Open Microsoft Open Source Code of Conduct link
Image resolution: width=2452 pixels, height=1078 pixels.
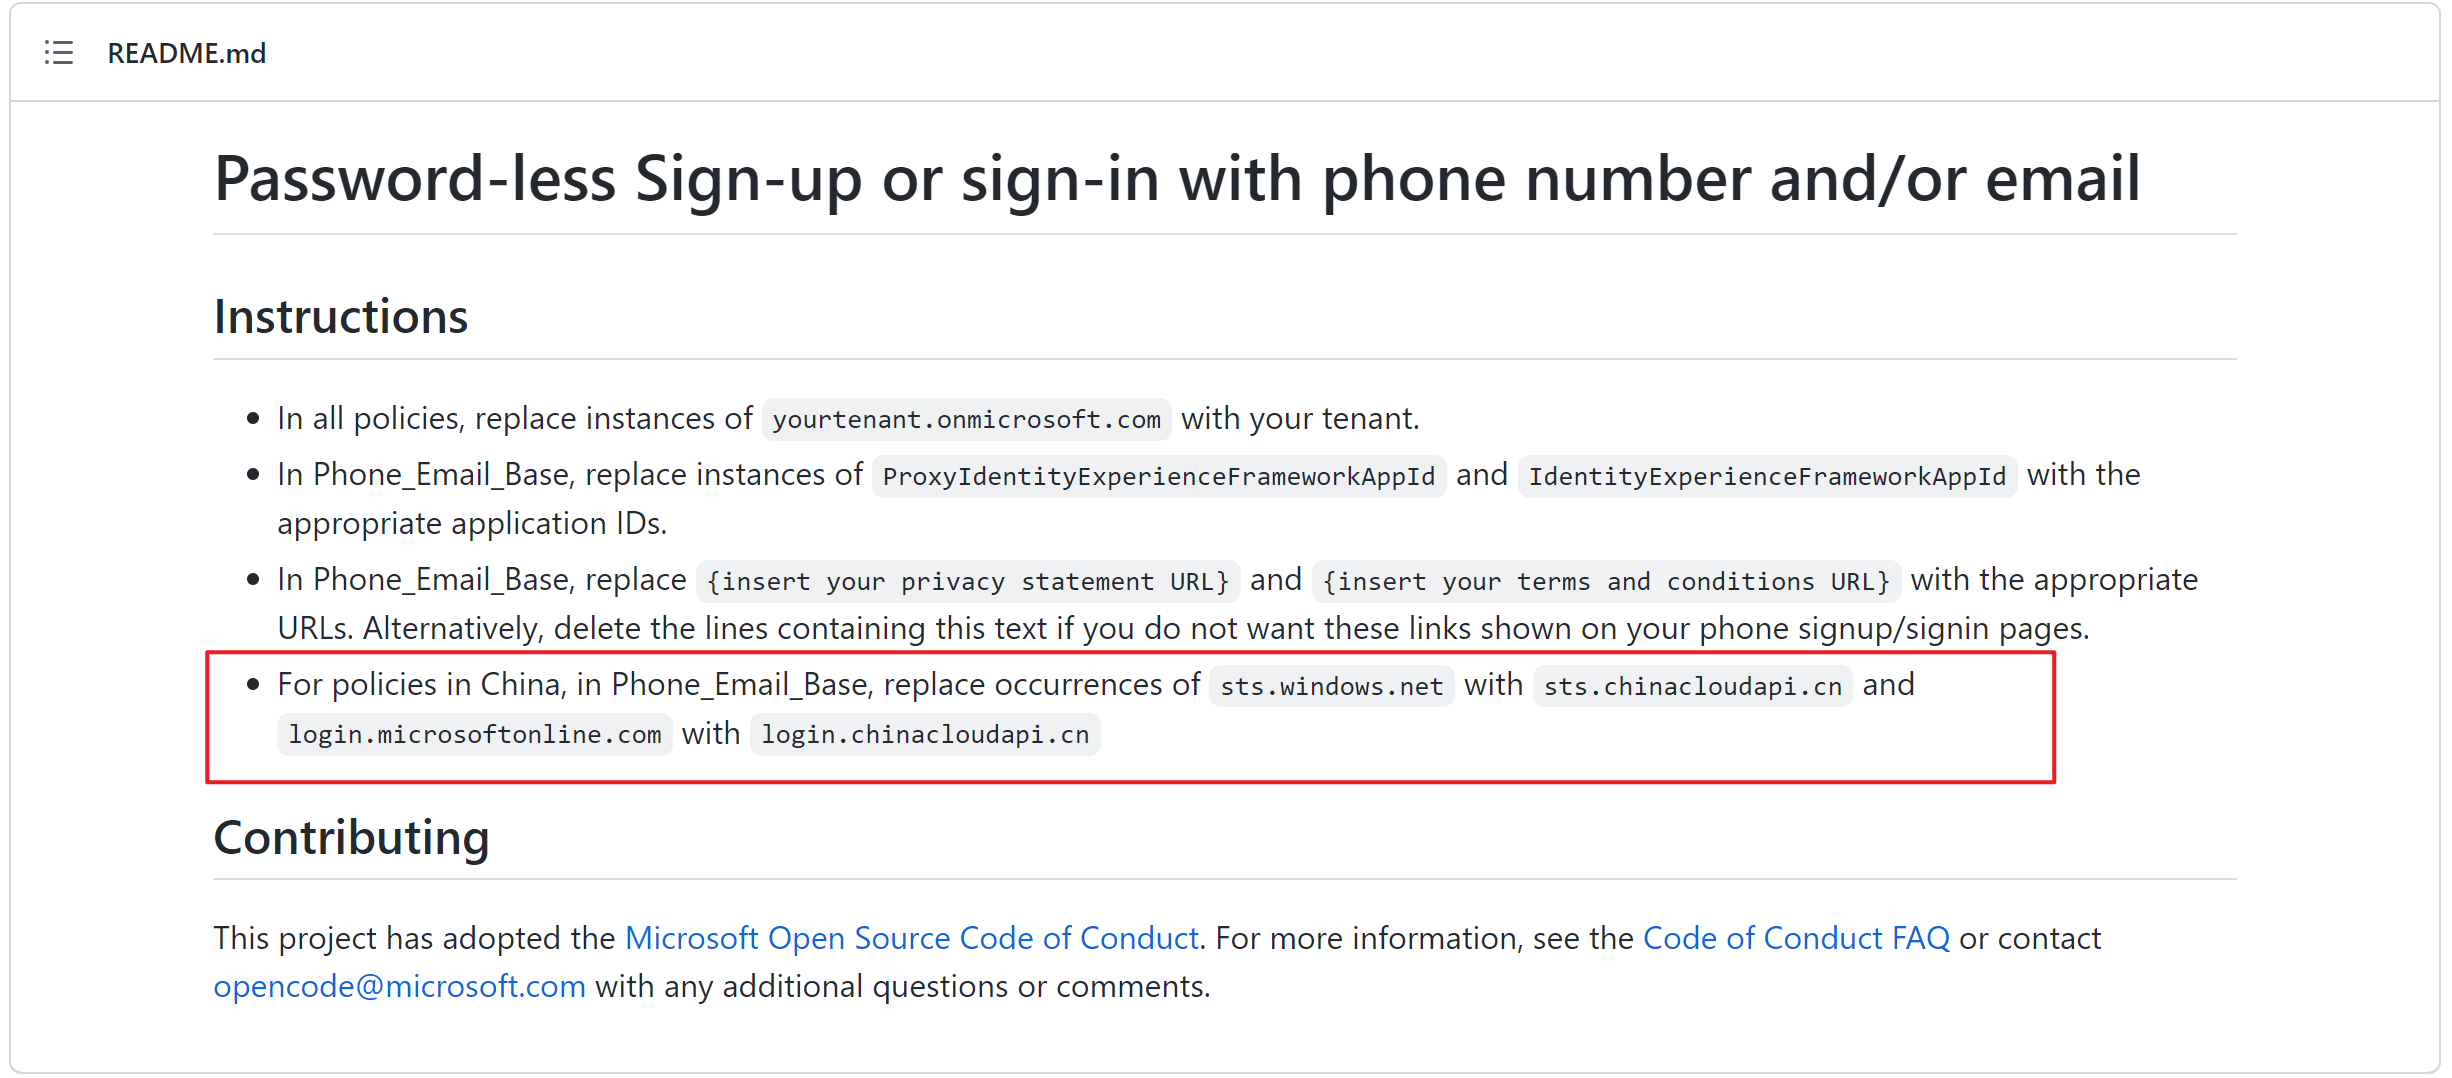click(911, 937)
